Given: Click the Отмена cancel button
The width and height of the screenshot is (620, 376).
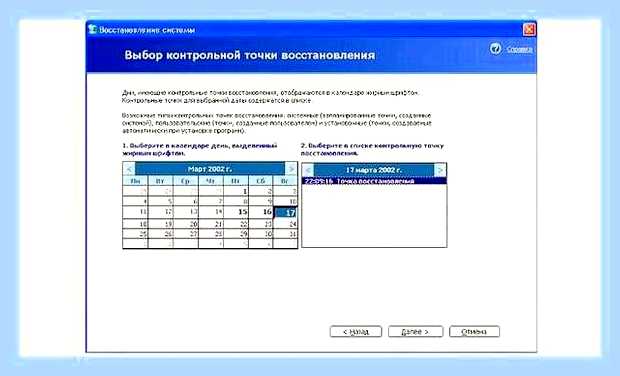Looking at the screenshot, I should pos(474,332).
